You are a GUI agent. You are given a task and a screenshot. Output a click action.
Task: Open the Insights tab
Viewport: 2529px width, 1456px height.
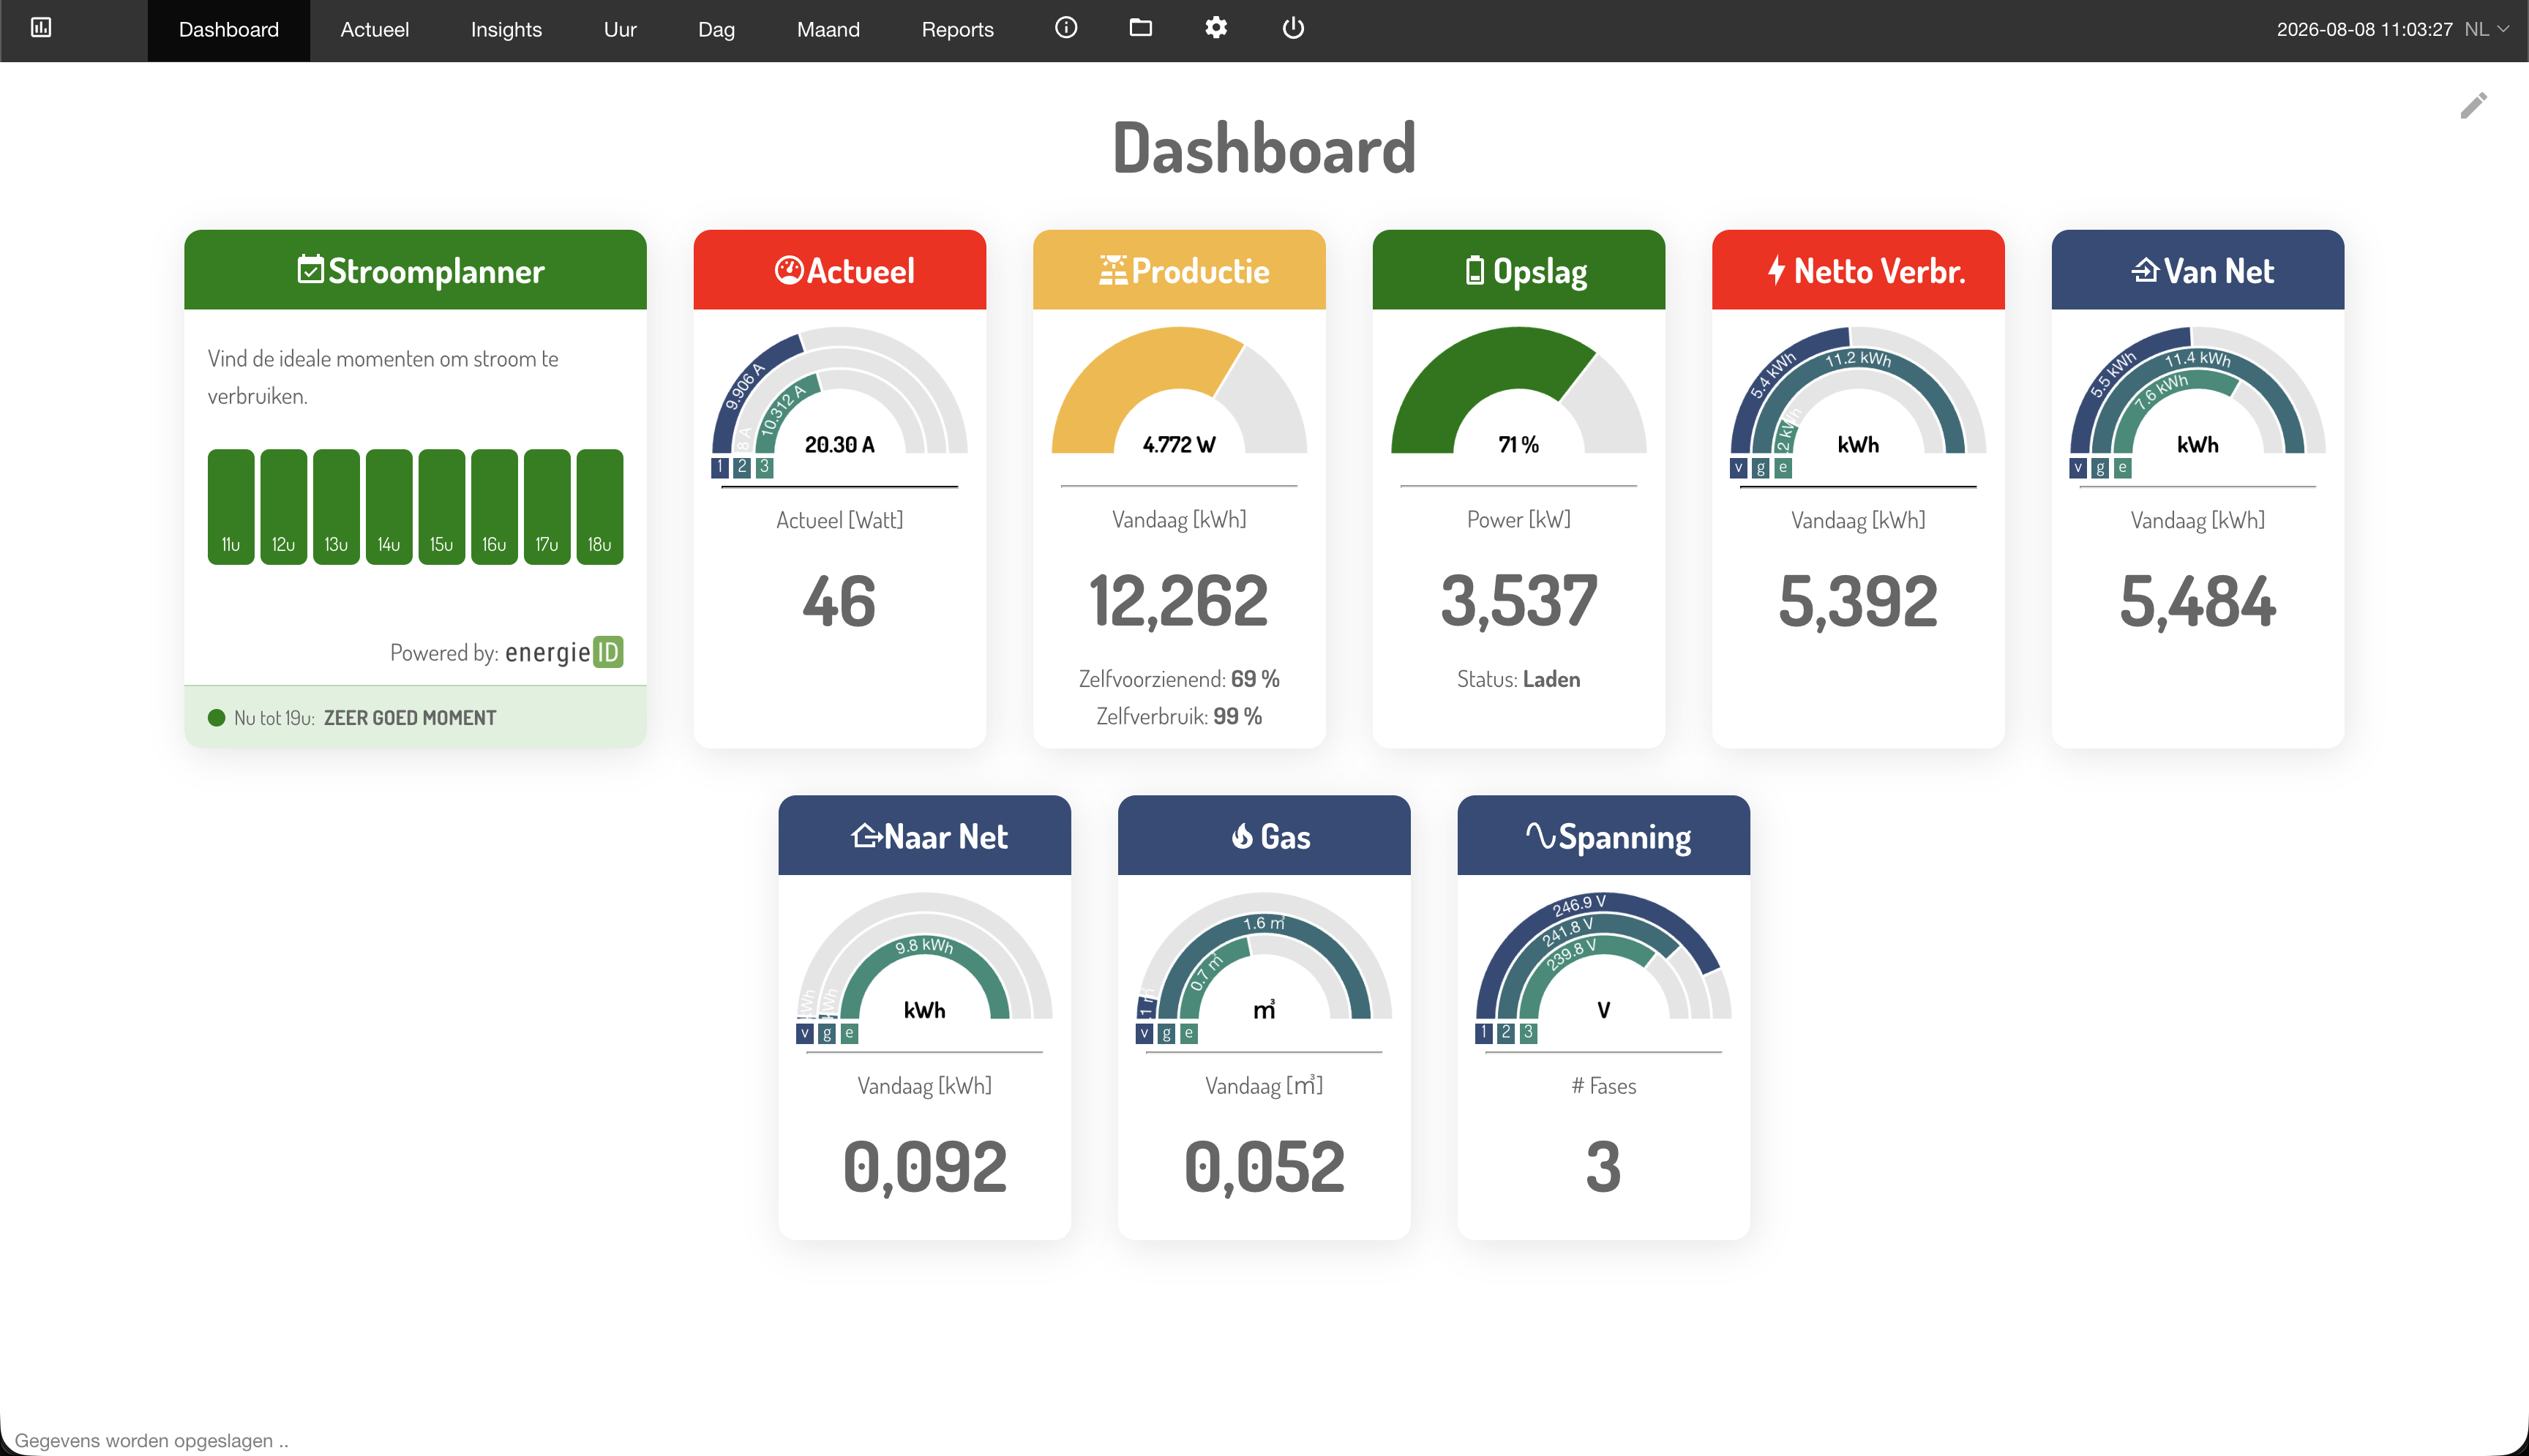pos(506,30)
